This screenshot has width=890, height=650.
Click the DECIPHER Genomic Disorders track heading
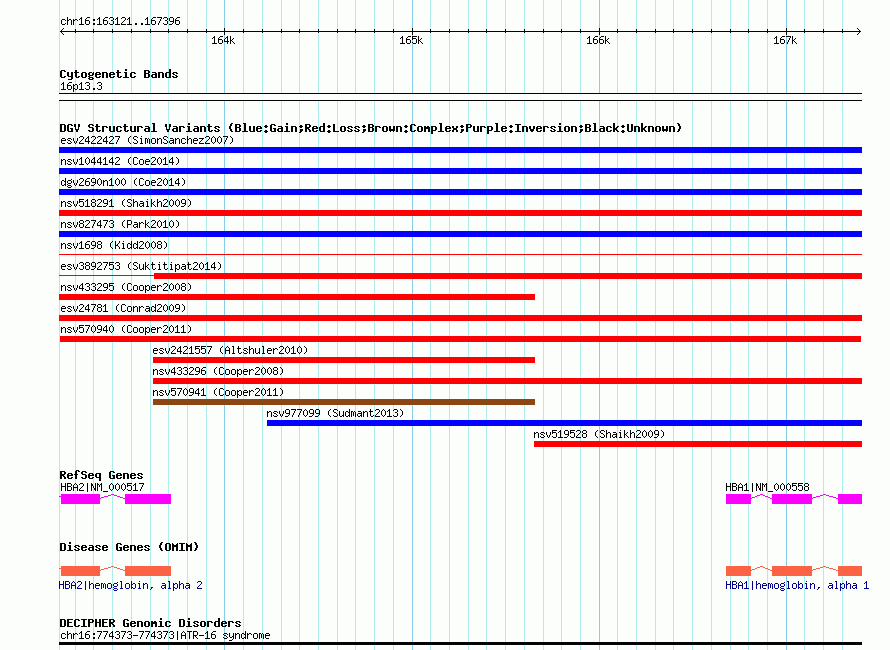point(150,623)
